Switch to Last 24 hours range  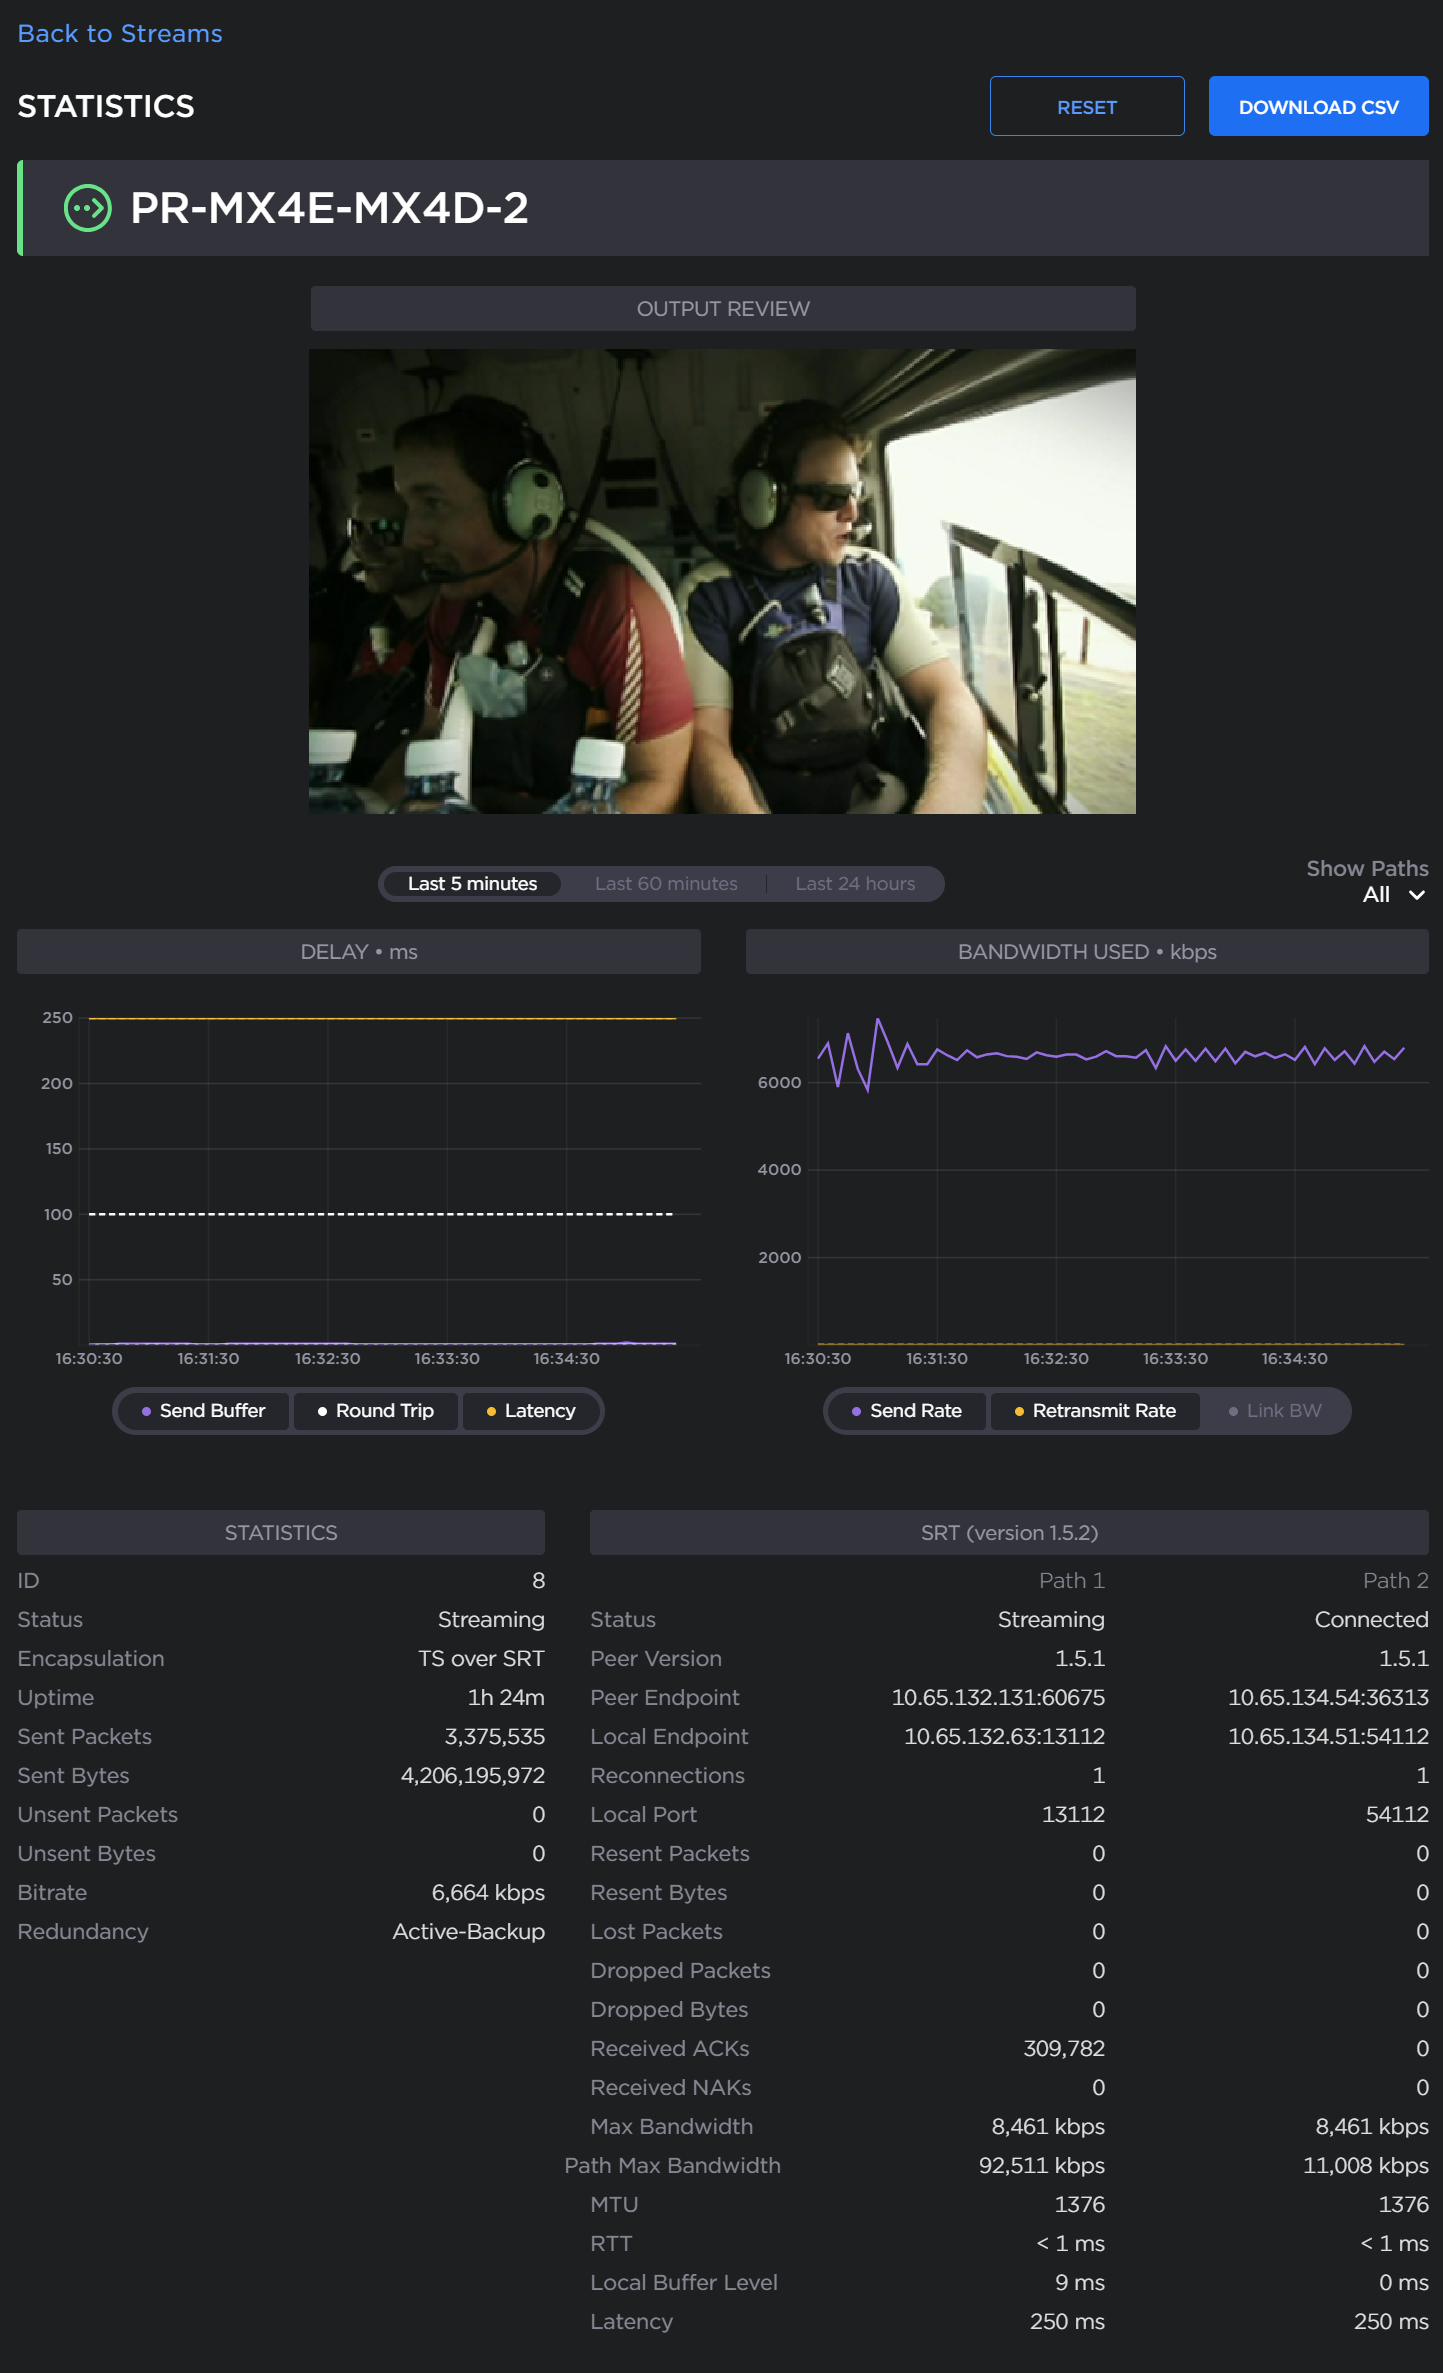(x=855, y=884)
